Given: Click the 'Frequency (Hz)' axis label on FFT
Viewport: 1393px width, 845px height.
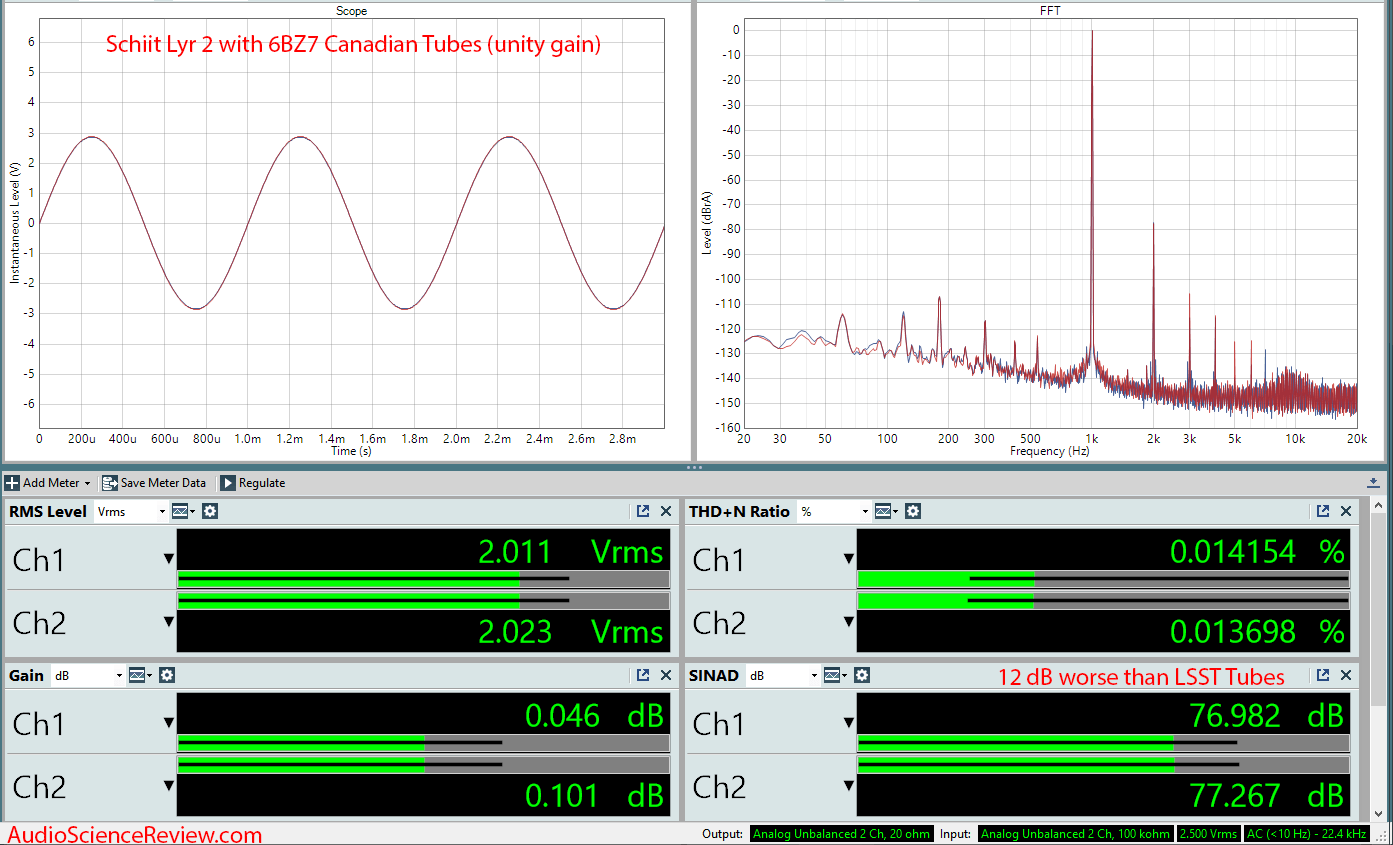Looking at the screenshot, I should pyautogui.click(x=1049, y=451).
